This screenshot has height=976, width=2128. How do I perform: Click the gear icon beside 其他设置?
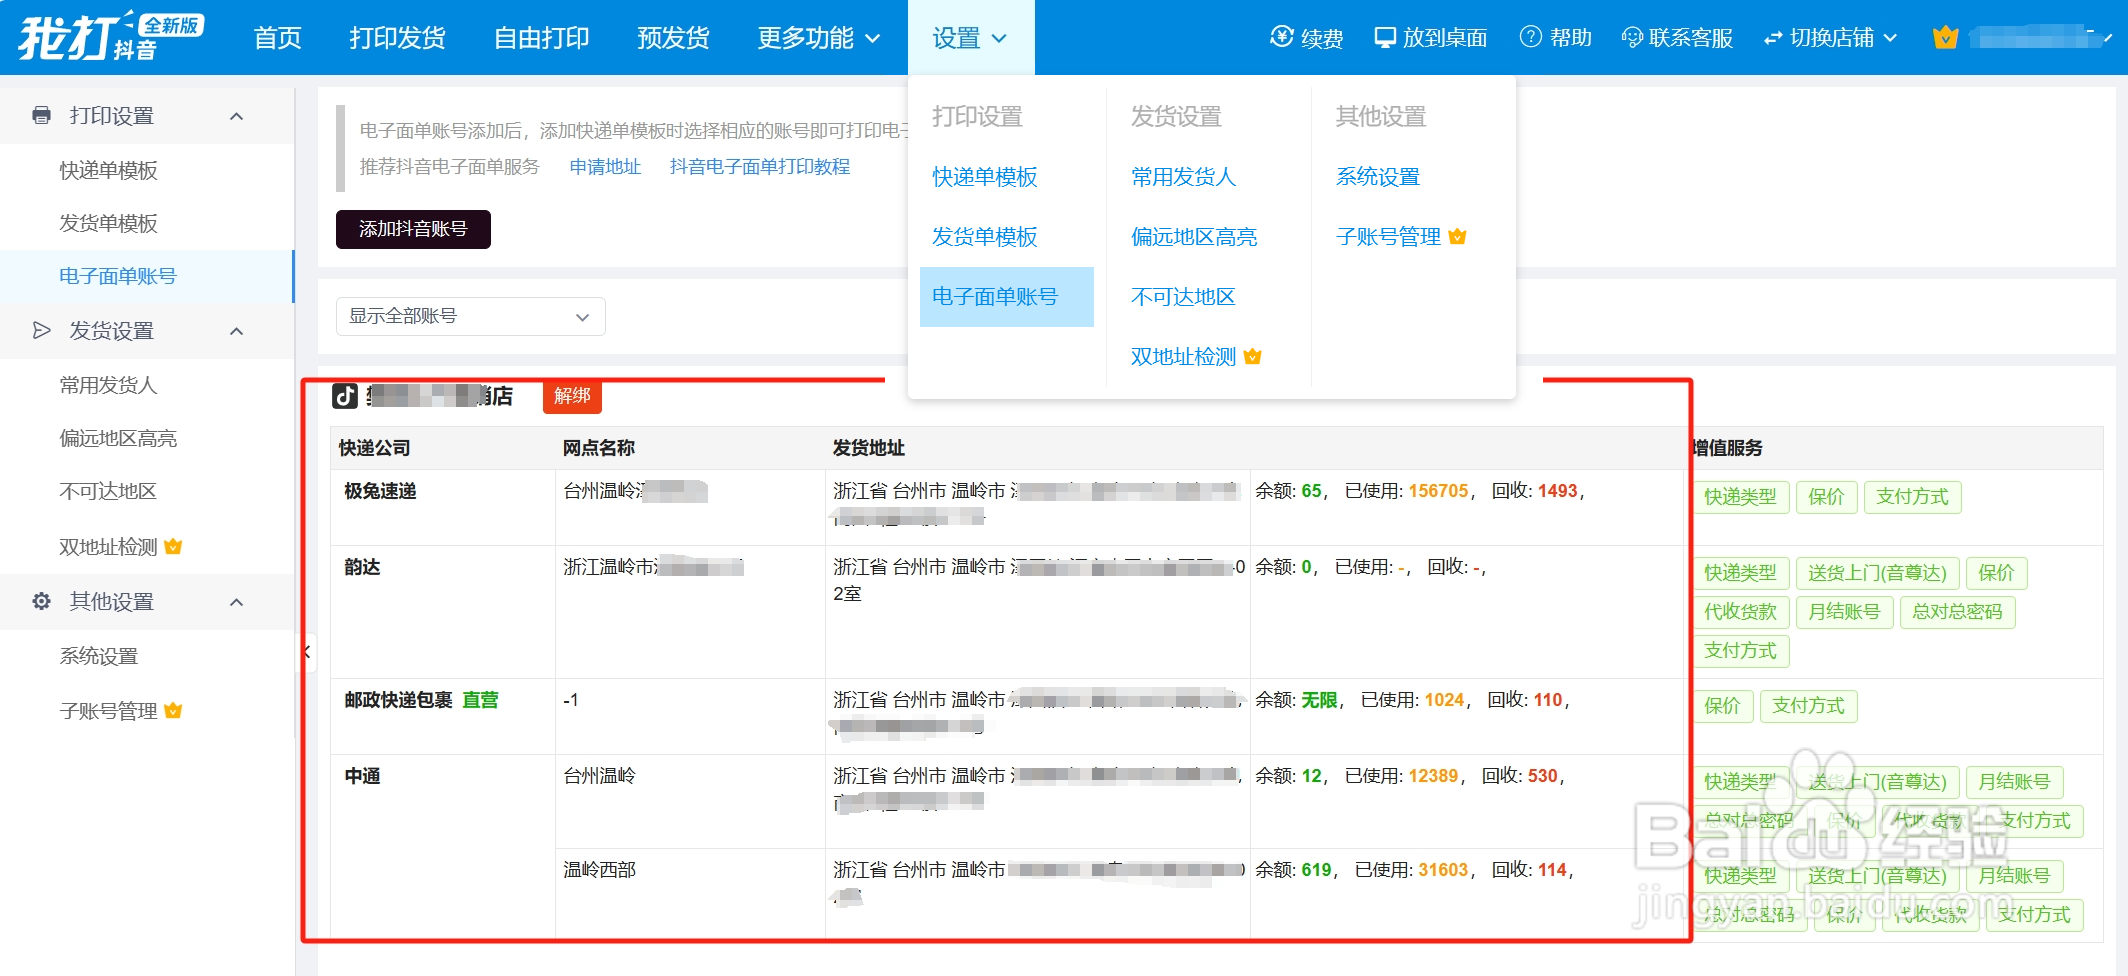click(x=40, y=601)
